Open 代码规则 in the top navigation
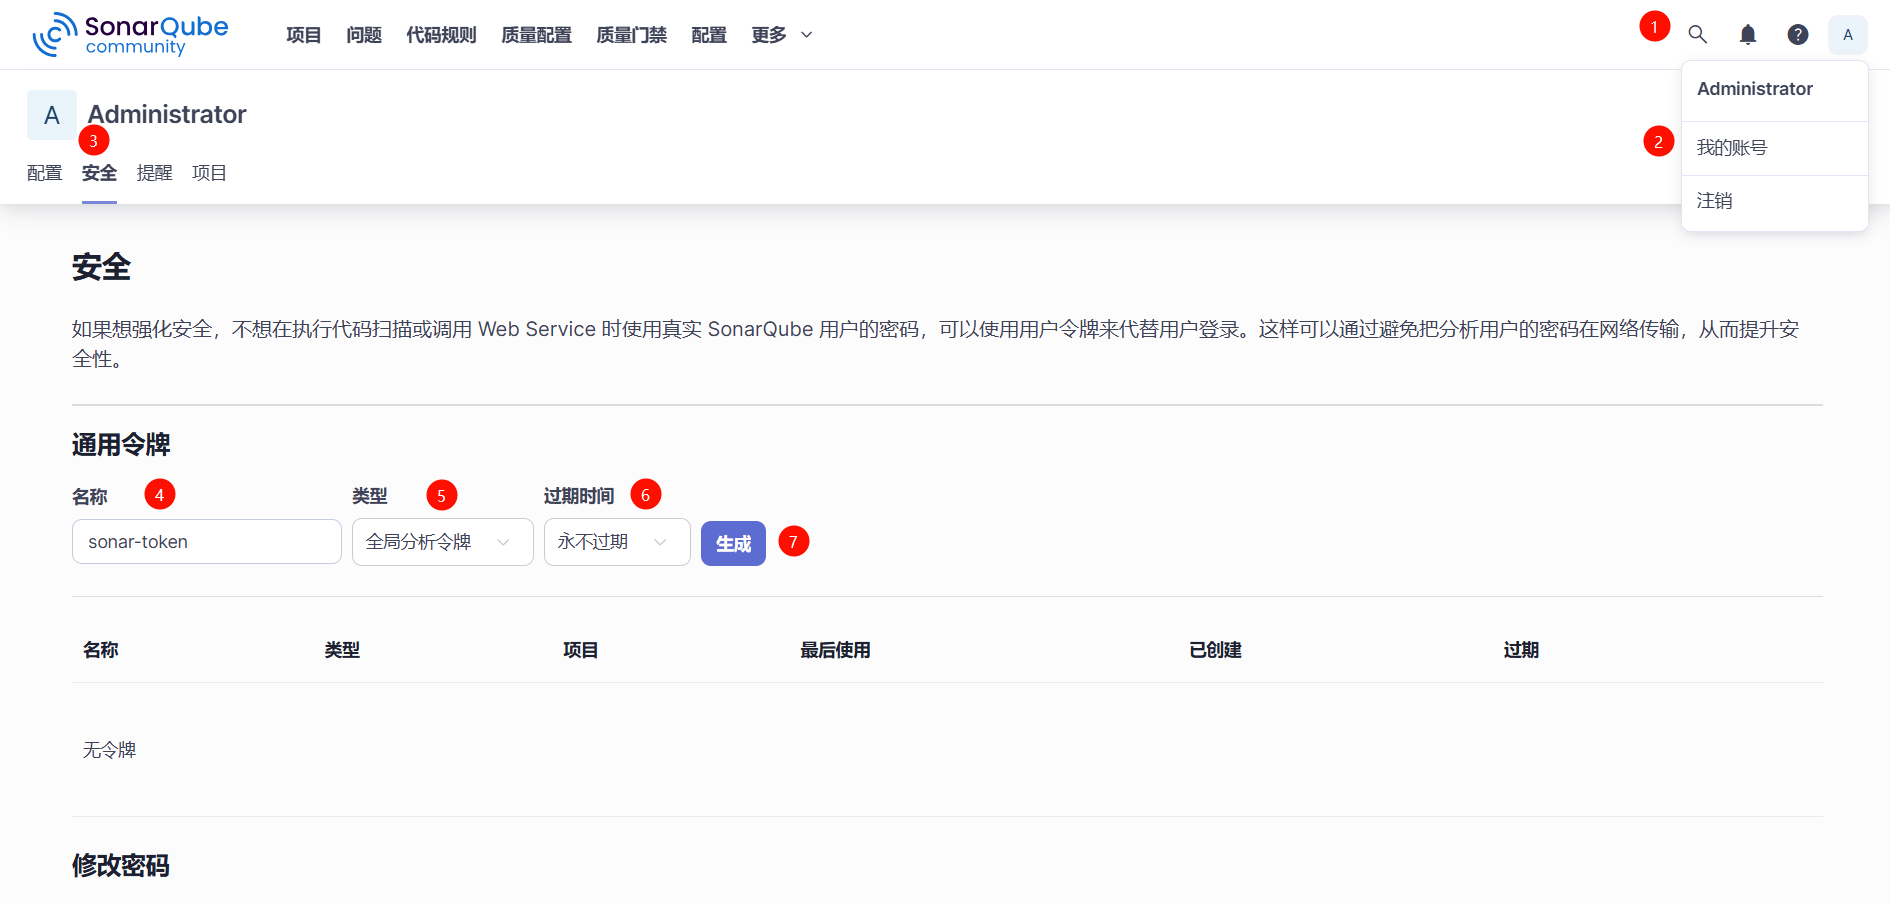 point(441,35)
